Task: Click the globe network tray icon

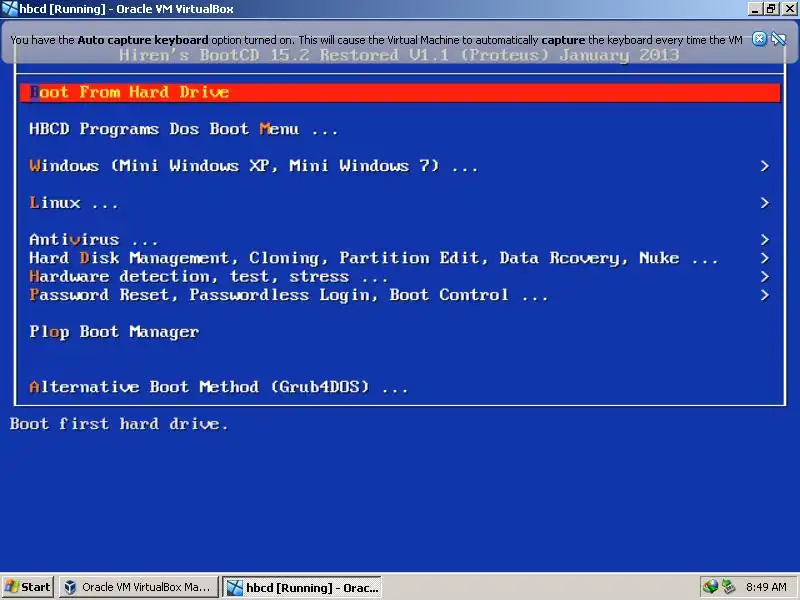Action: [710, 587]
